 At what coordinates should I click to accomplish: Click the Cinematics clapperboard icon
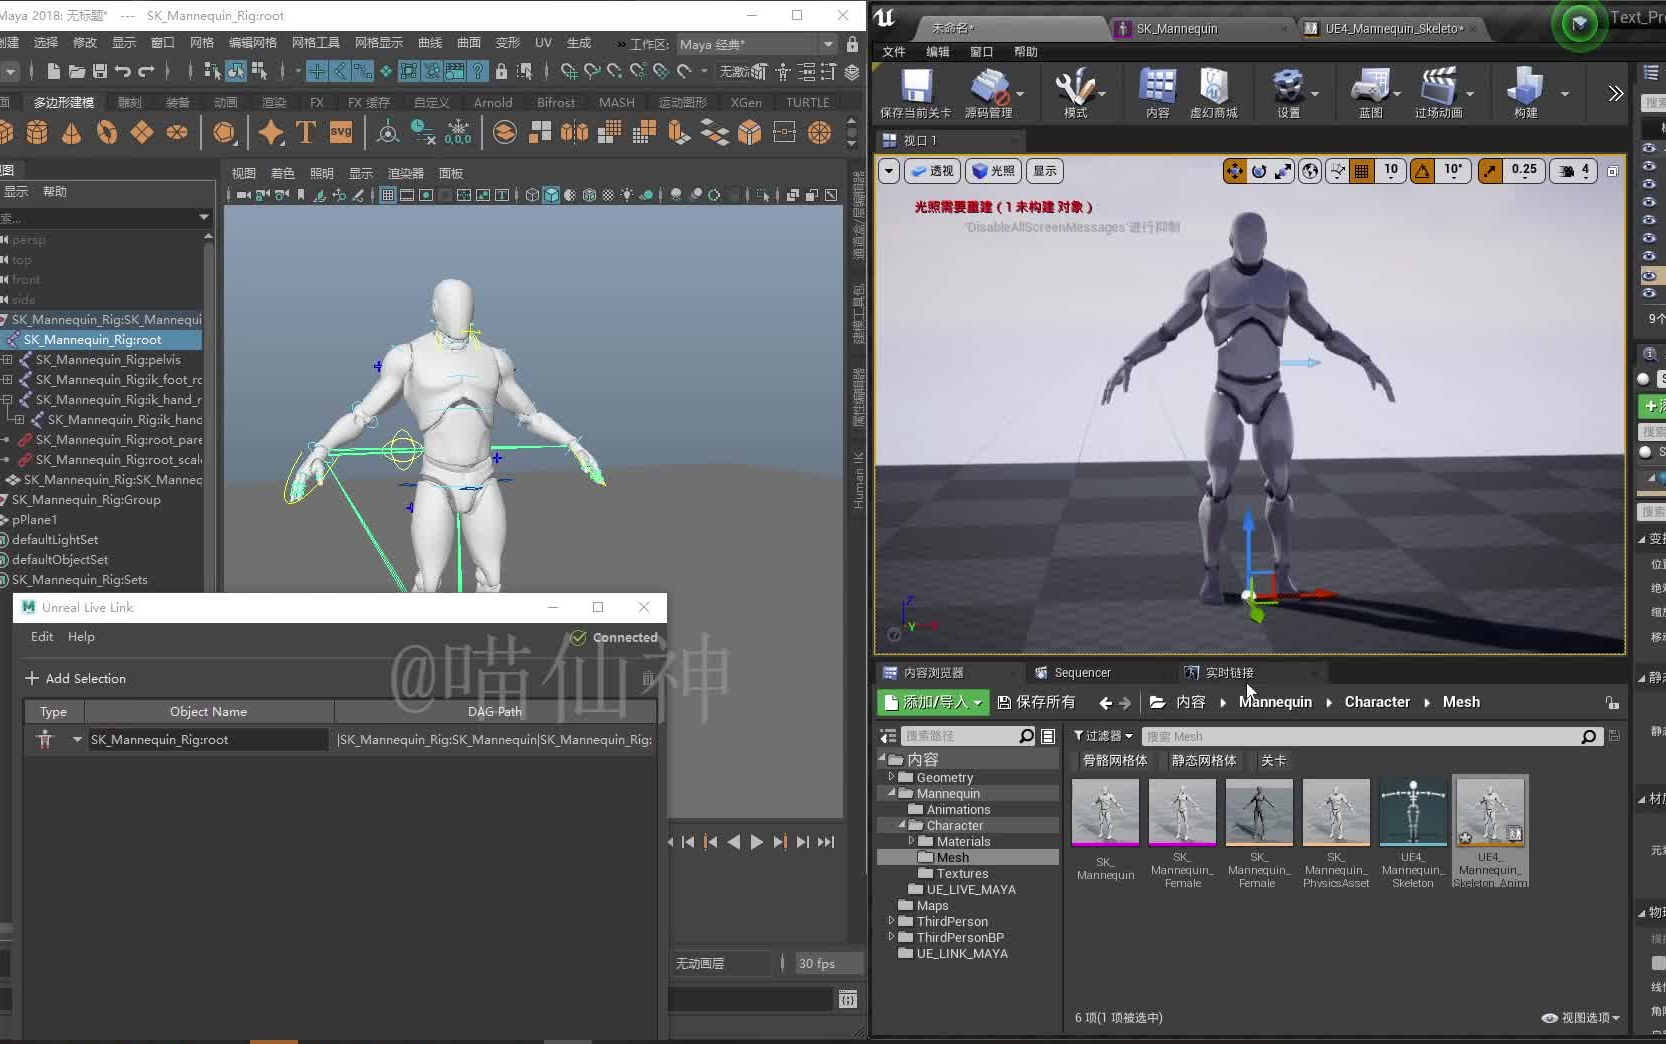click(x=1438, y=88)
